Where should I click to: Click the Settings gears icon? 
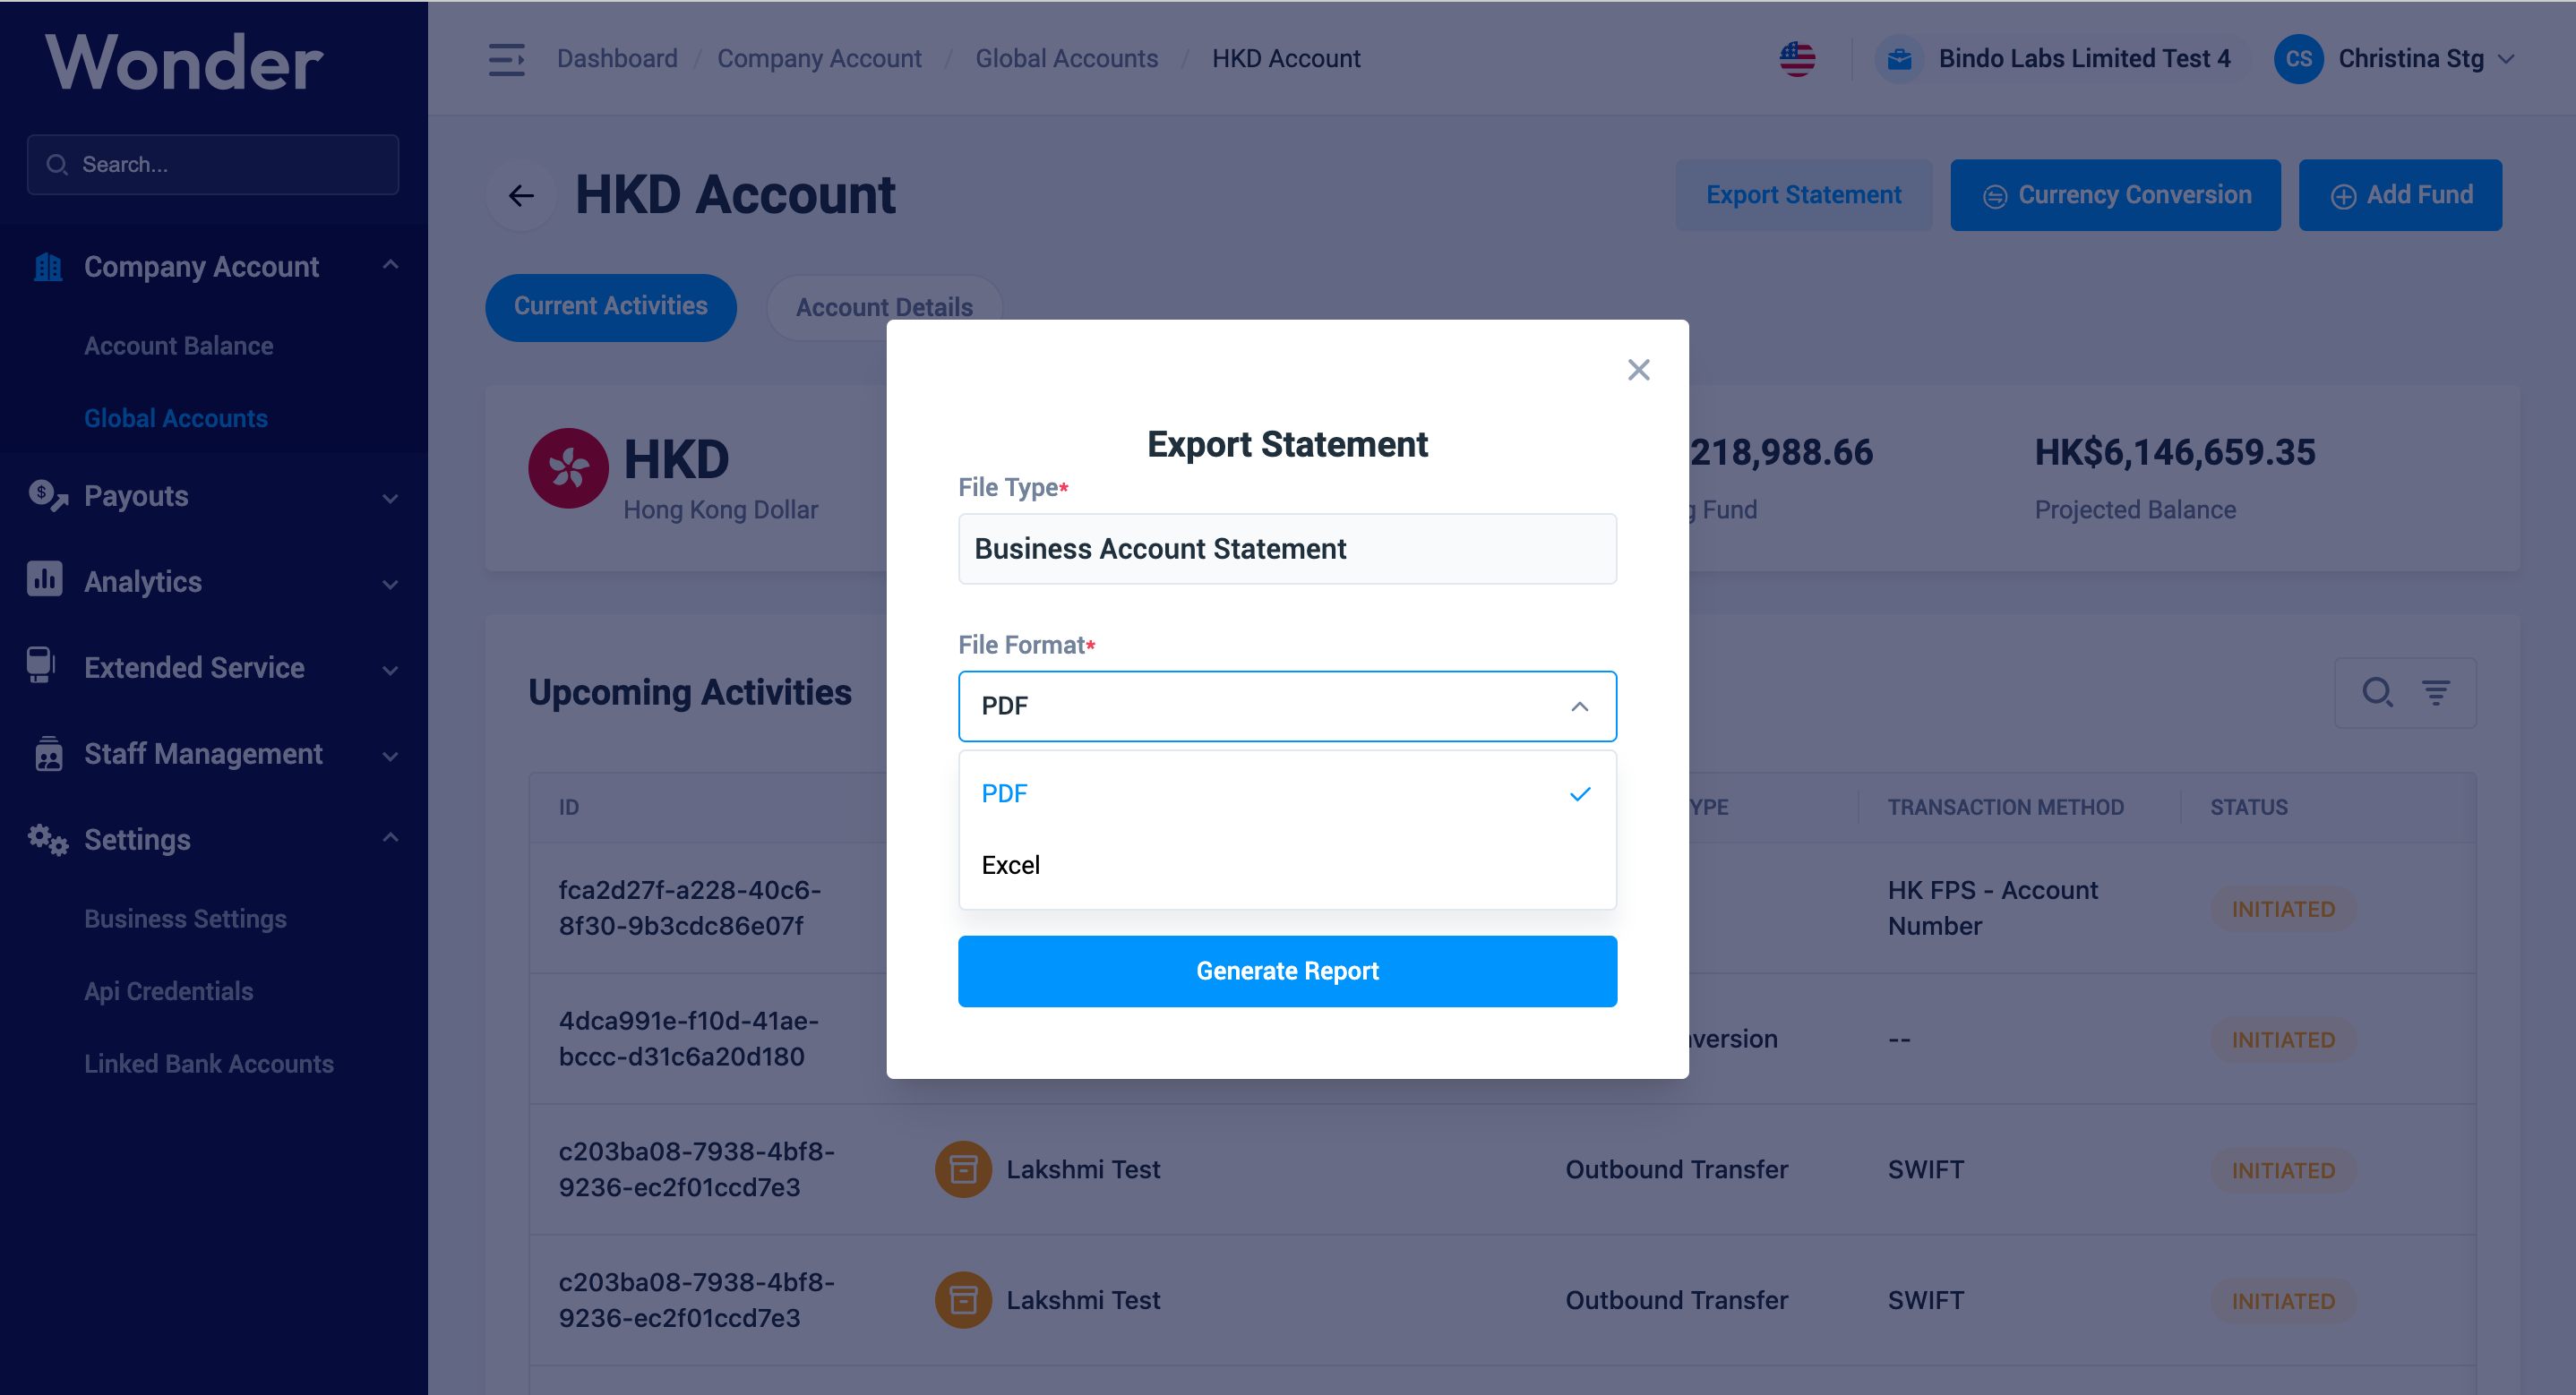tap(47, 839)
